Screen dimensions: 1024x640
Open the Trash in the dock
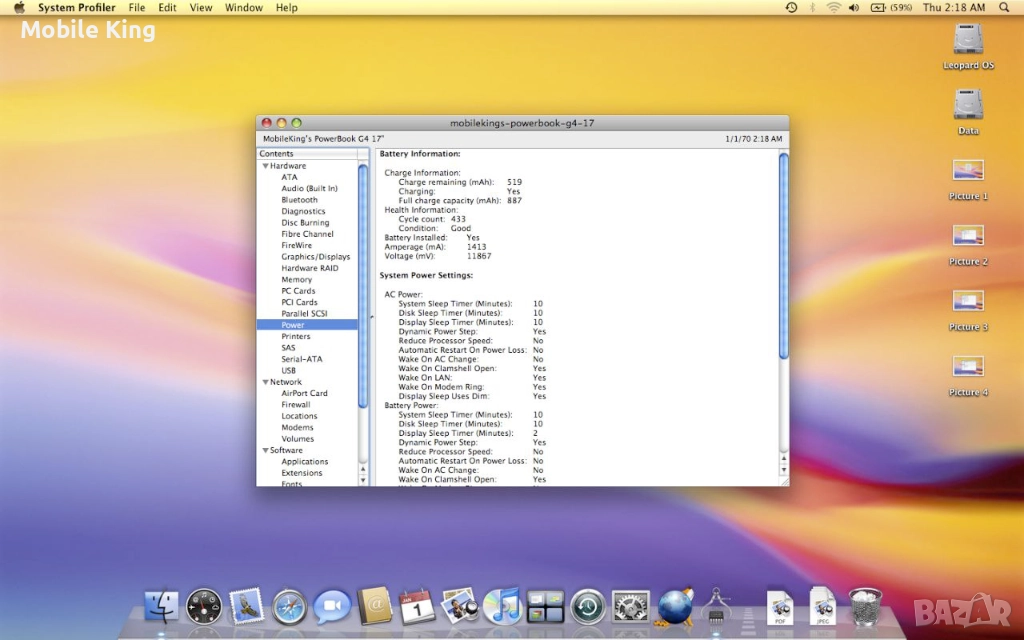point(865,606)
